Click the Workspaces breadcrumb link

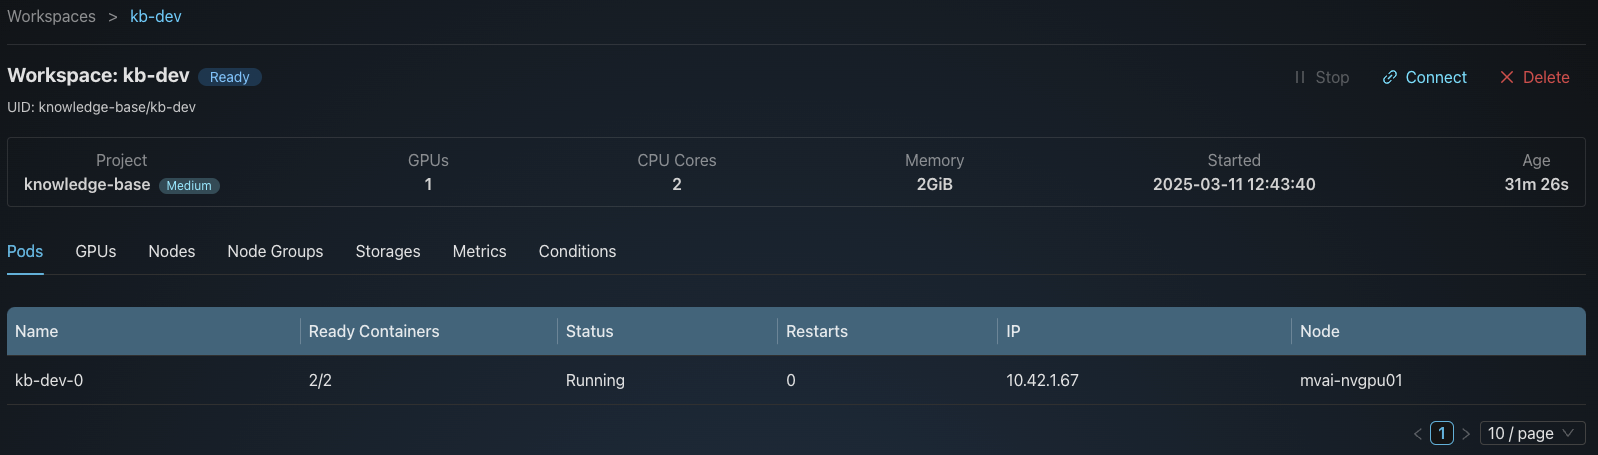(x=51, y=16)
